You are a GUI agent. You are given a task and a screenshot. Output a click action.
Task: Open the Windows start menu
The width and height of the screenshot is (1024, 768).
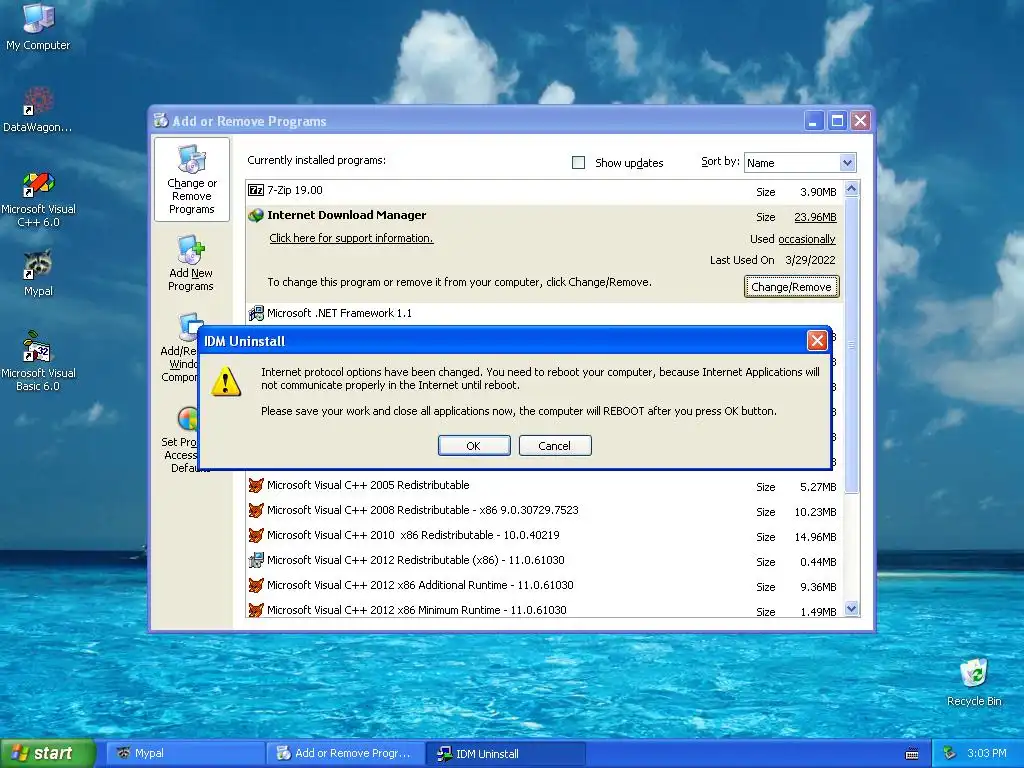48,754
